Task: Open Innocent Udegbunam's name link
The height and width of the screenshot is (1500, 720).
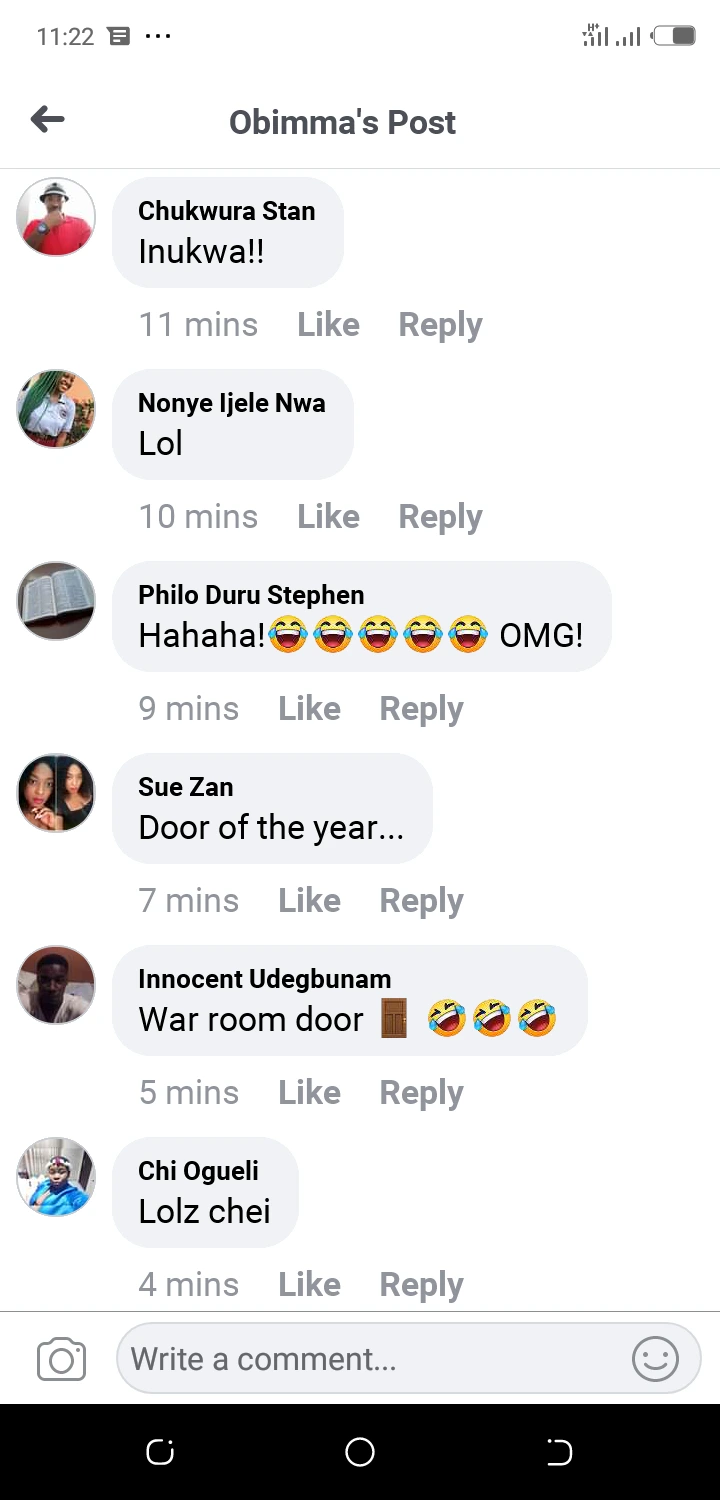Action: tap(264, 979)
